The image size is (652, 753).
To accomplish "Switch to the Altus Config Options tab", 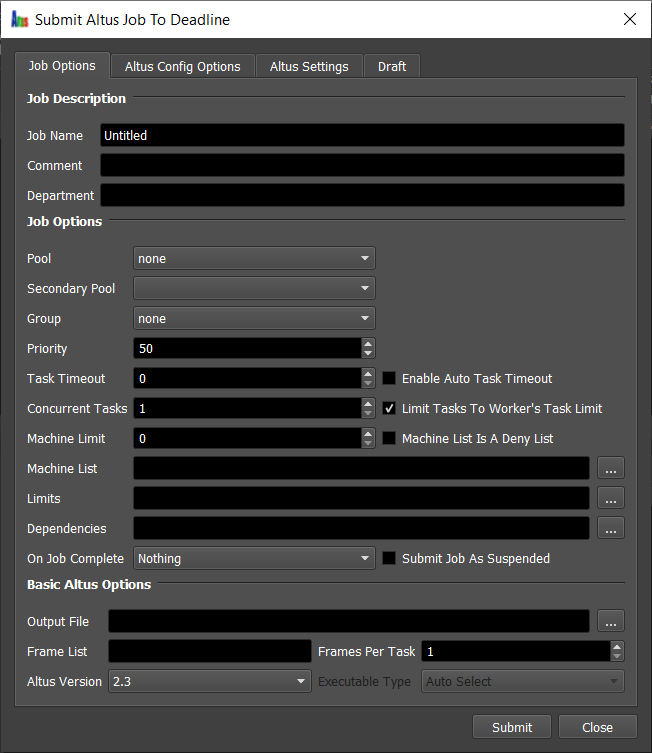I will (182, 66).
